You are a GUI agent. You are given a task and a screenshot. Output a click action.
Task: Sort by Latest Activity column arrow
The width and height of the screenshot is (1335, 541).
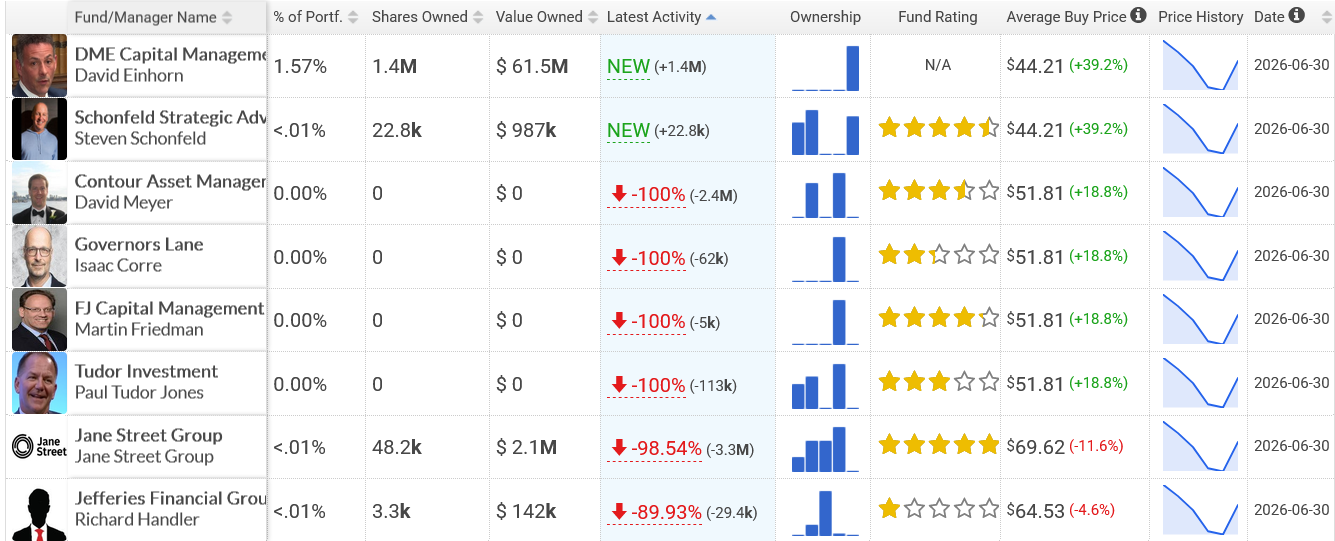[x=711, y=17]
